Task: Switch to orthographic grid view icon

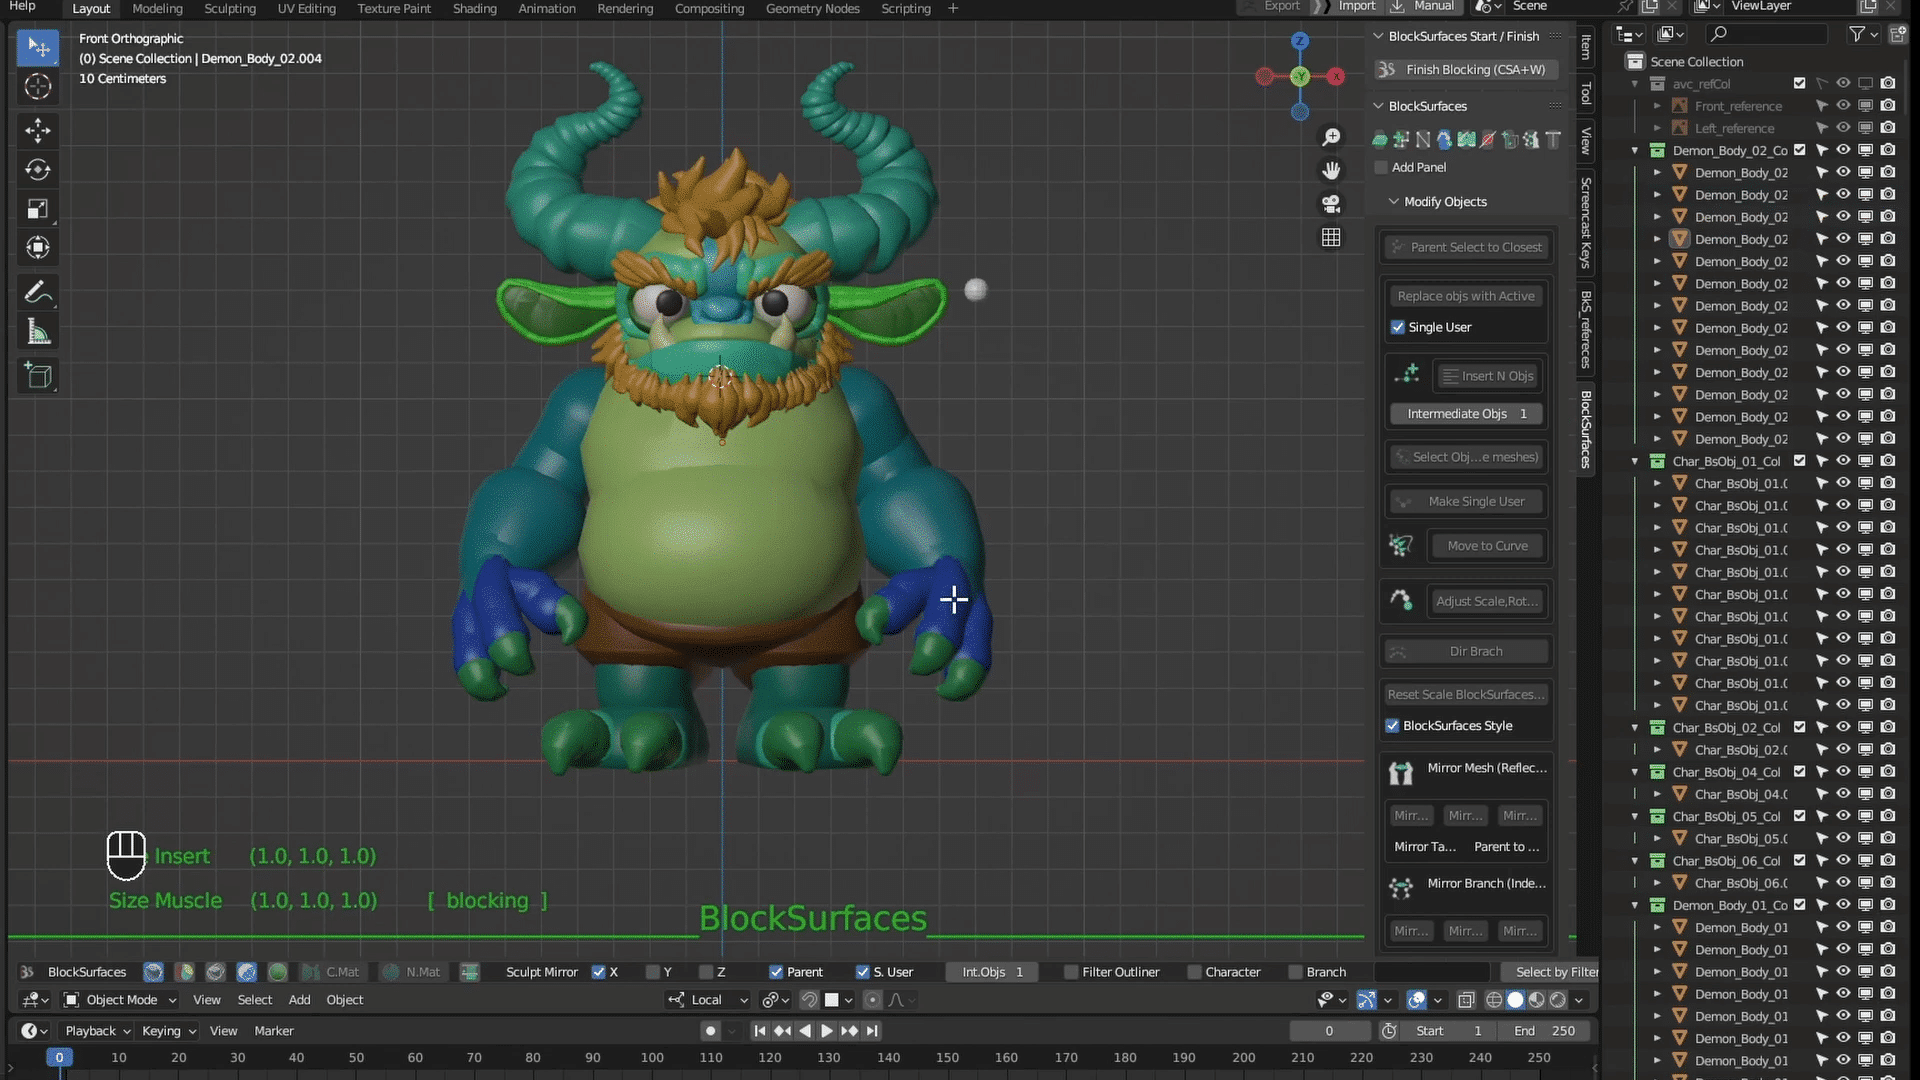Action: (1331, 238)
